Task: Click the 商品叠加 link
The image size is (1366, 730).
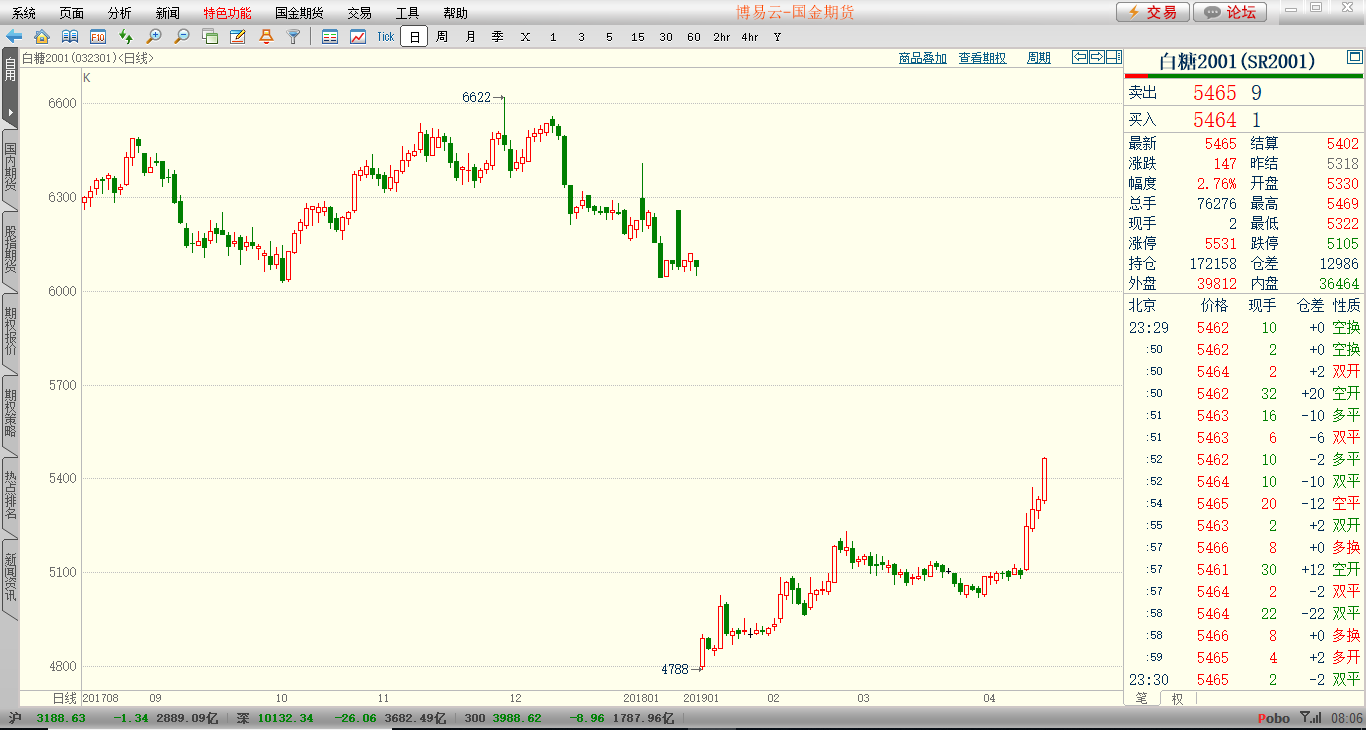Action: (922, 58)
